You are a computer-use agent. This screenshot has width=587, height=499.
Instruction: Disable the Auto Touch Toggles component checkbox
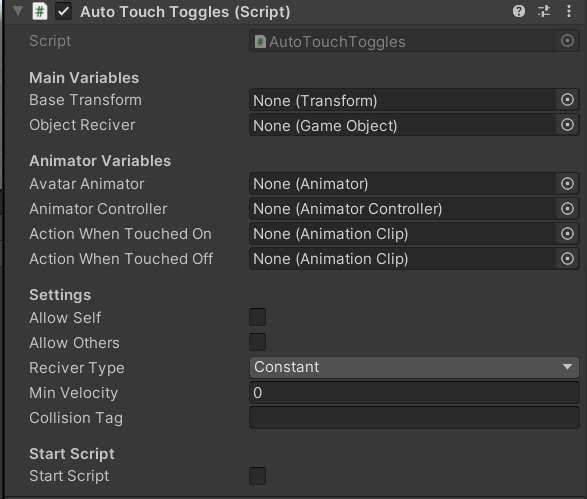(x=63, y=12)
